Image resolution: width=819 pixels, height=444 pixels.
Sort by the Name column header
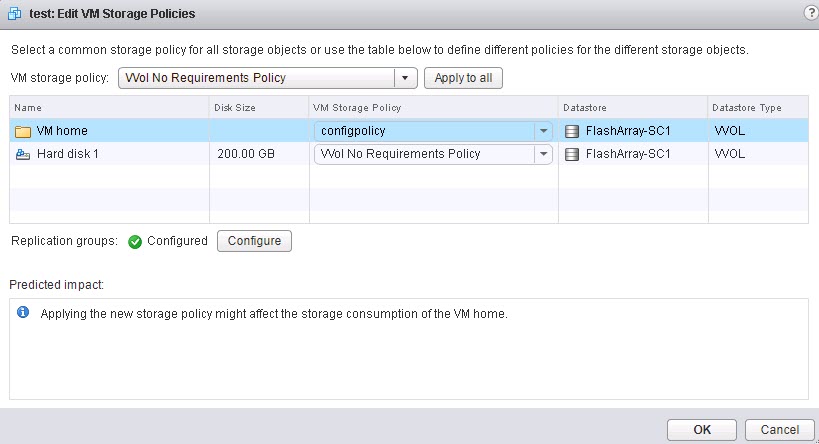click(x=109, y=108)
